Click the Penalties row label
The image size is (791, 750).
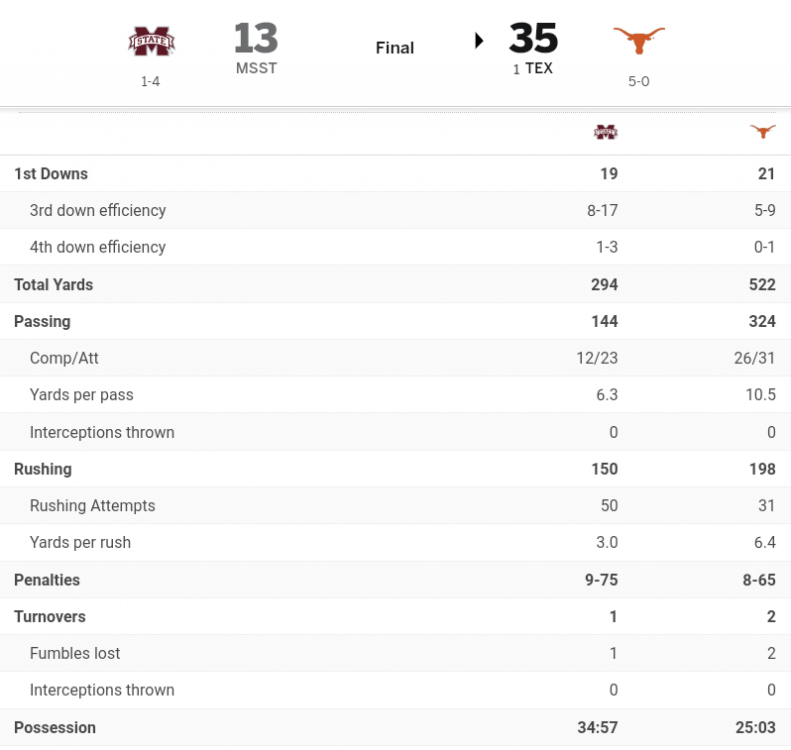[x=47, y=580]
